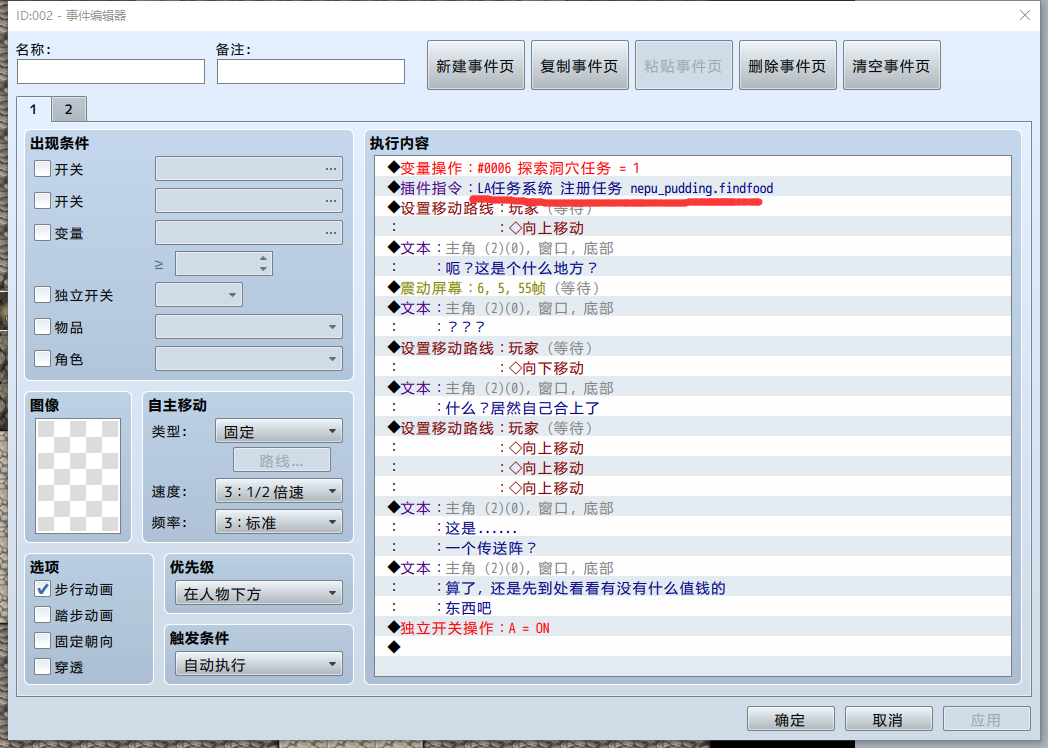This screenshot has width=1048, height=748.
Task: Enable the 物品 condition checkbox
Action: click(42, 327)
